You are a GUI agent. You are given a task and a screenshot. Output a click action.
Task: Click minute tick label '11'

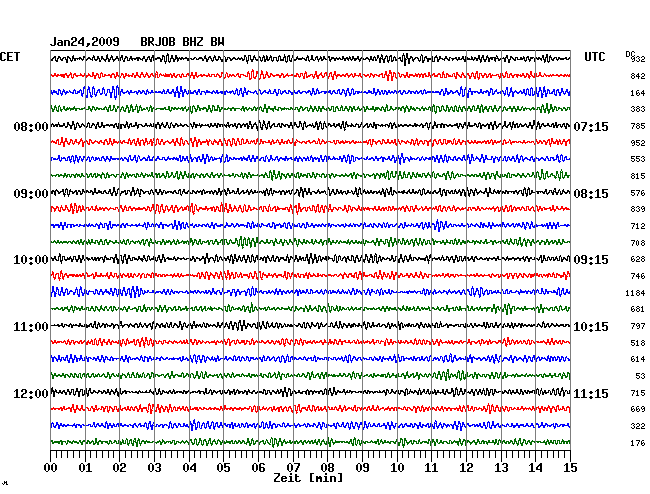[431, 467]
